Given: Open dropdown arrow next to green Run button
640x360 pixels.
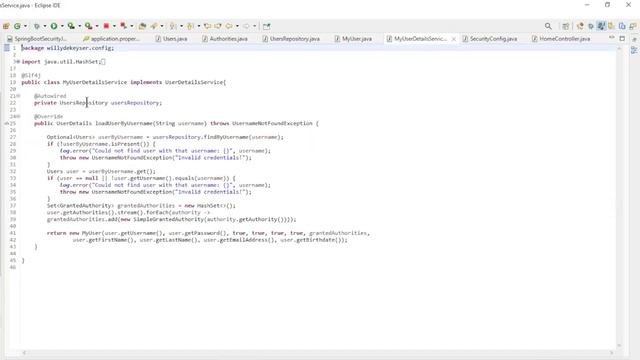Looking at the screenshot, I should tap(62, 26).
